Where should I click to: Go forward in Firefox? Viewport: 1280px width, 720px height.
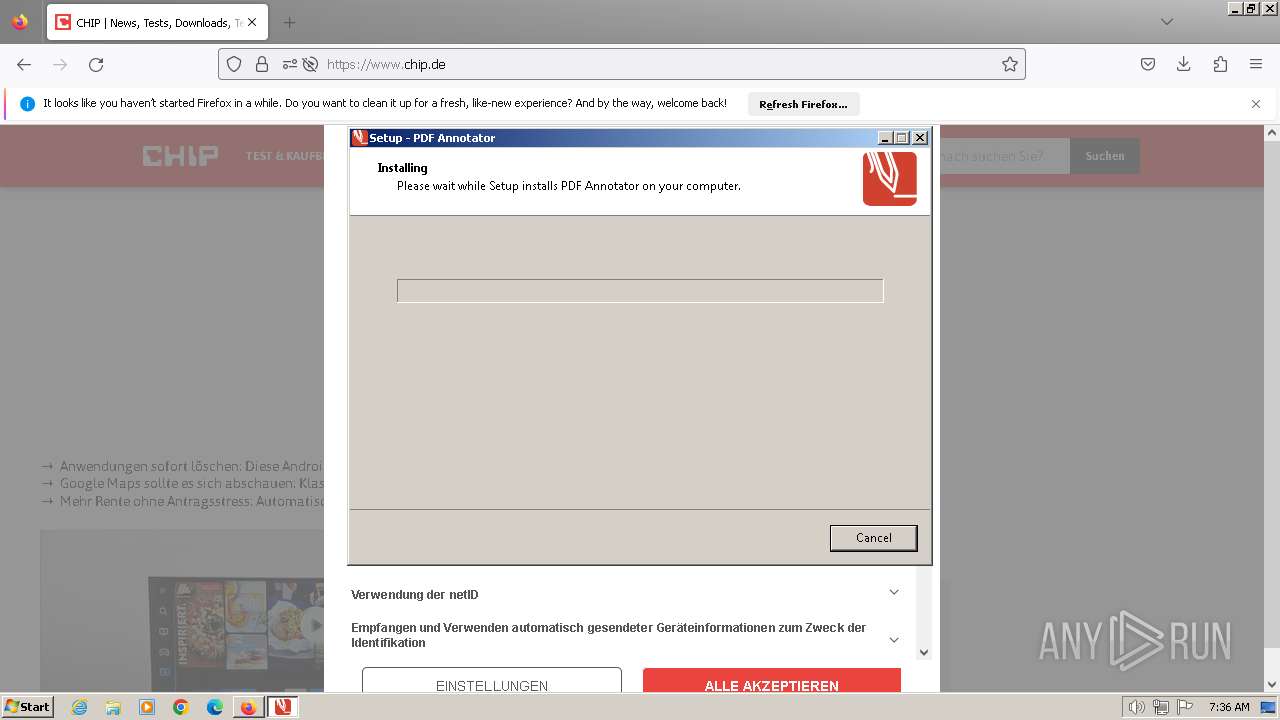point(60,64)
